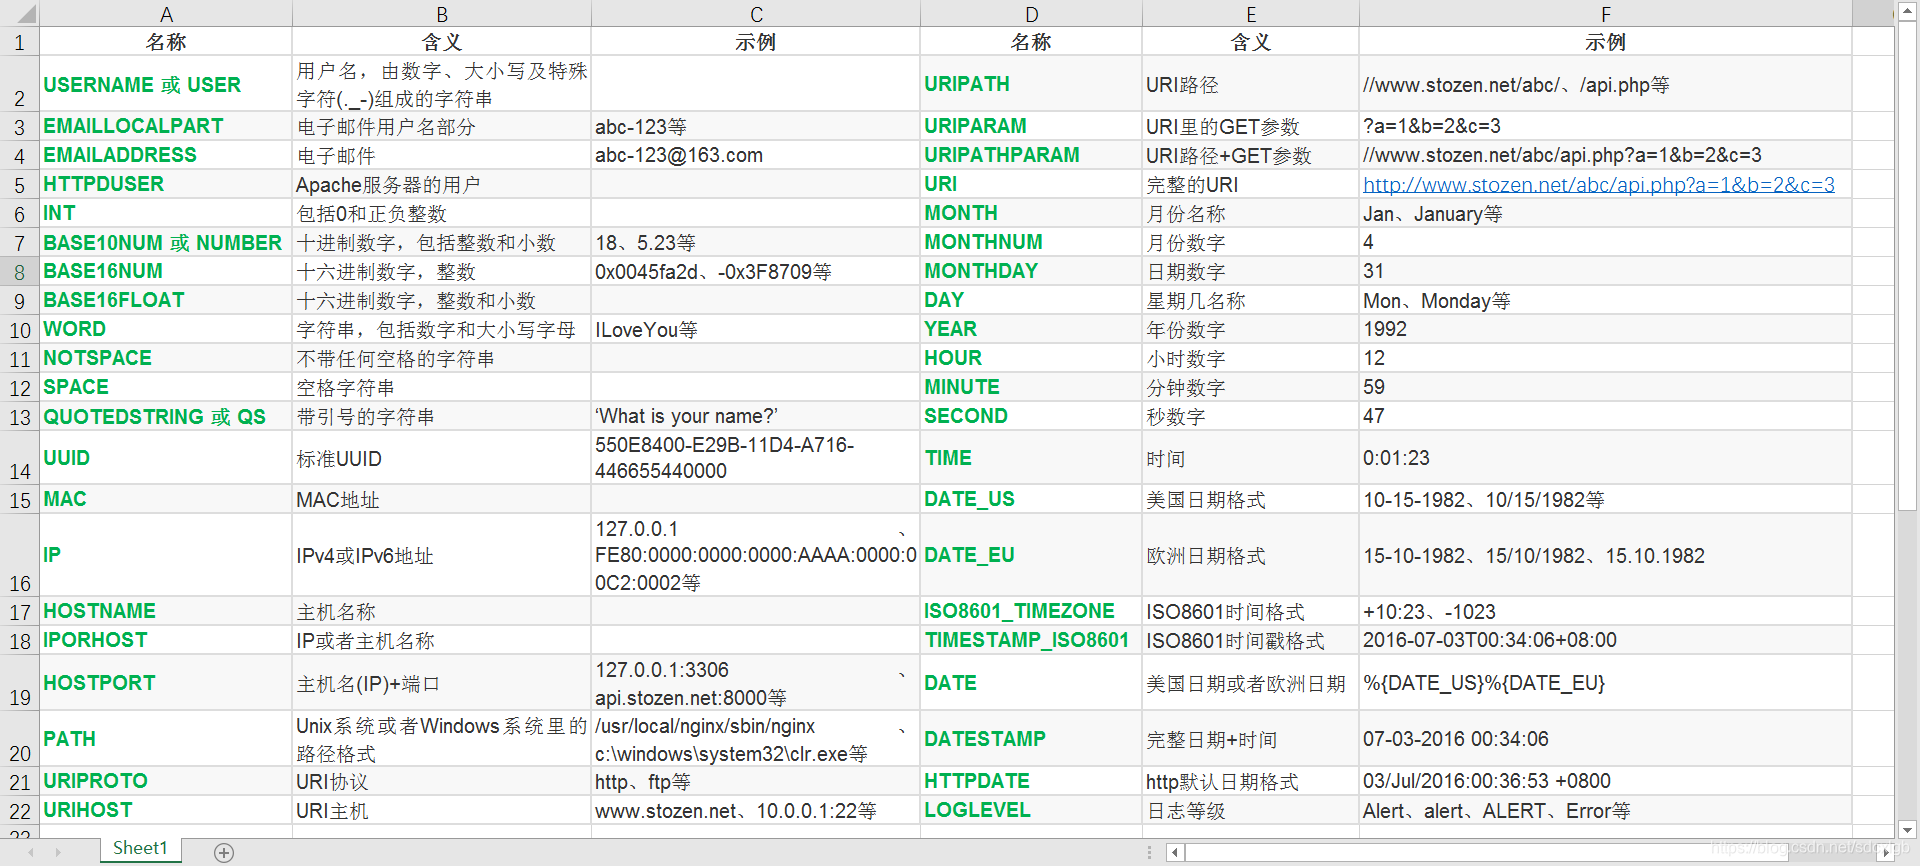Click the vertical scrollbar thumb
The image size is (1920, 866).
1907,266
